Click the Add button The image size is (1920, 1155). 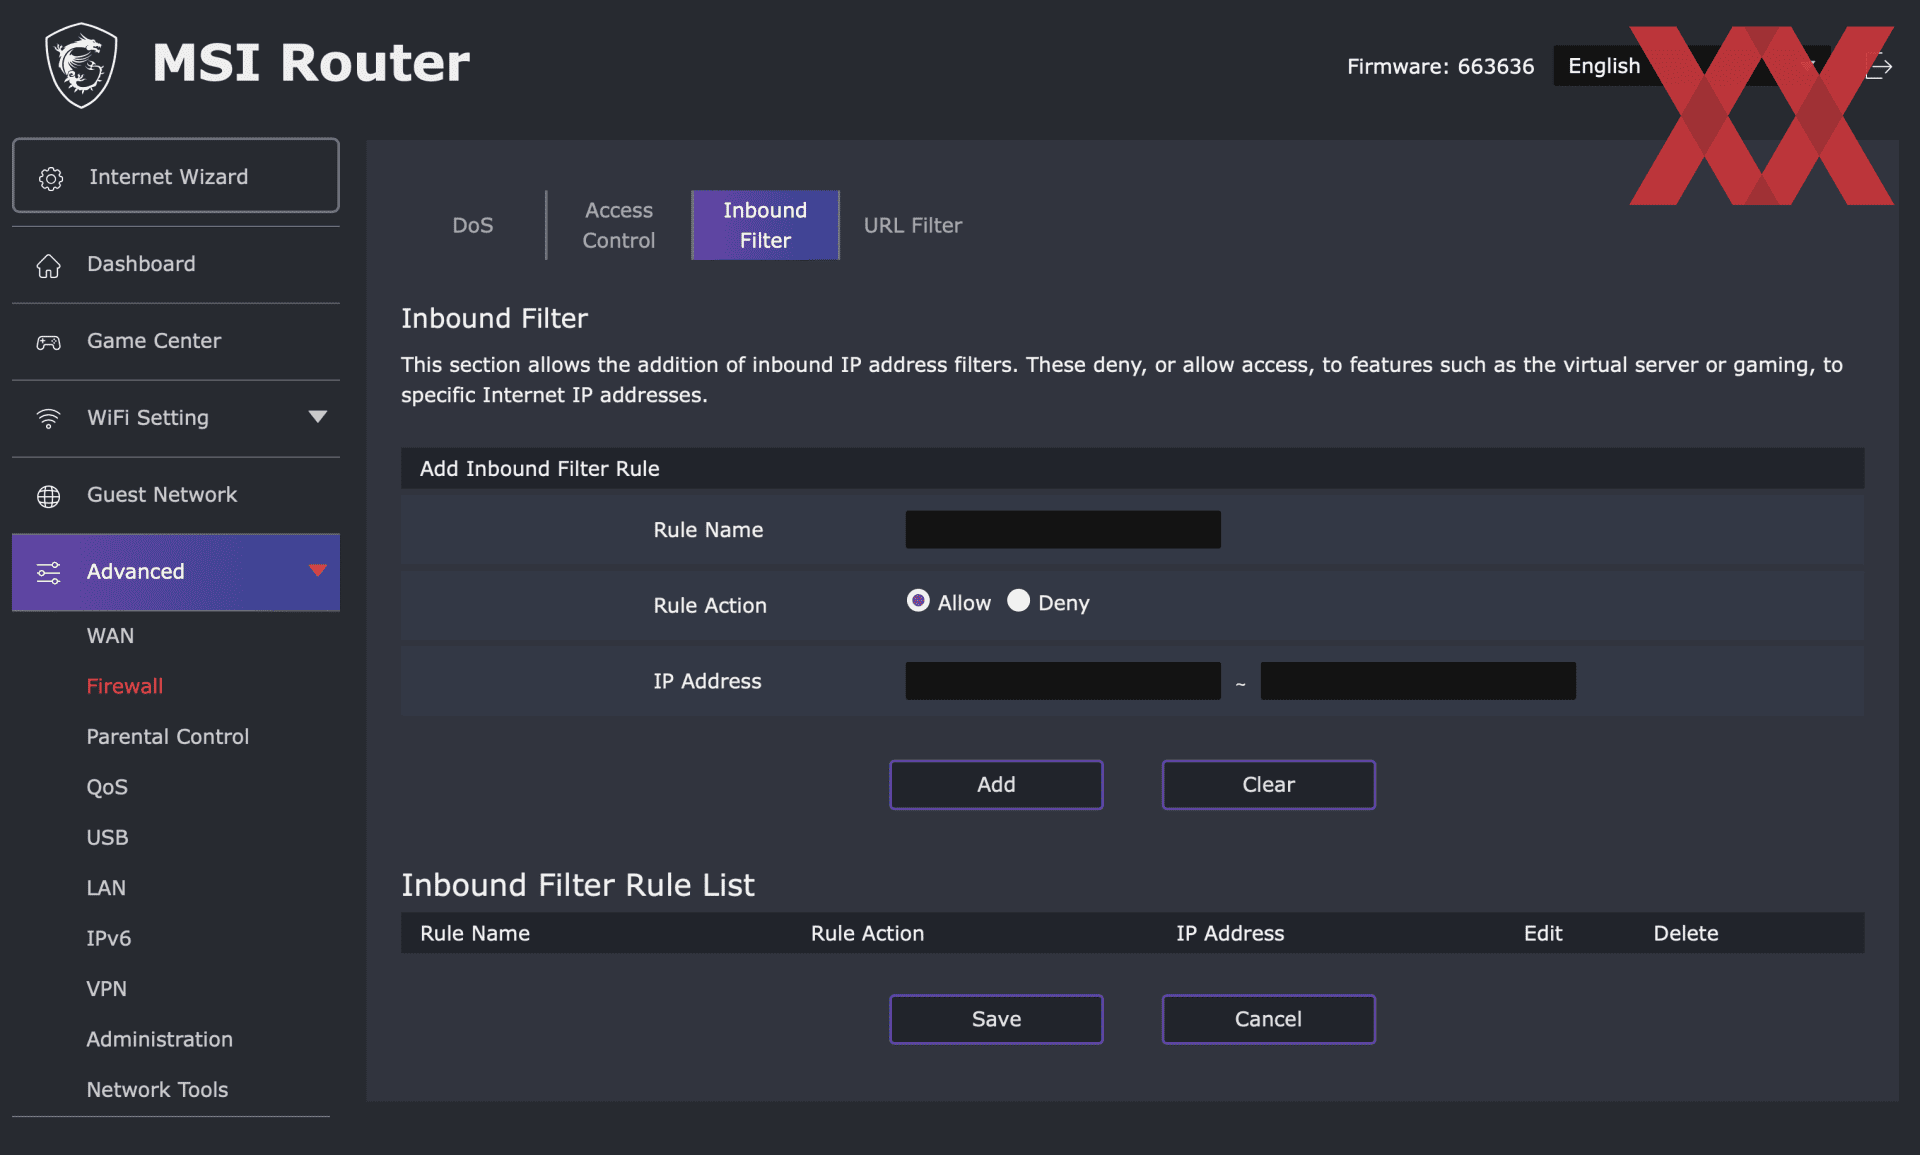[x=996, y=785]
